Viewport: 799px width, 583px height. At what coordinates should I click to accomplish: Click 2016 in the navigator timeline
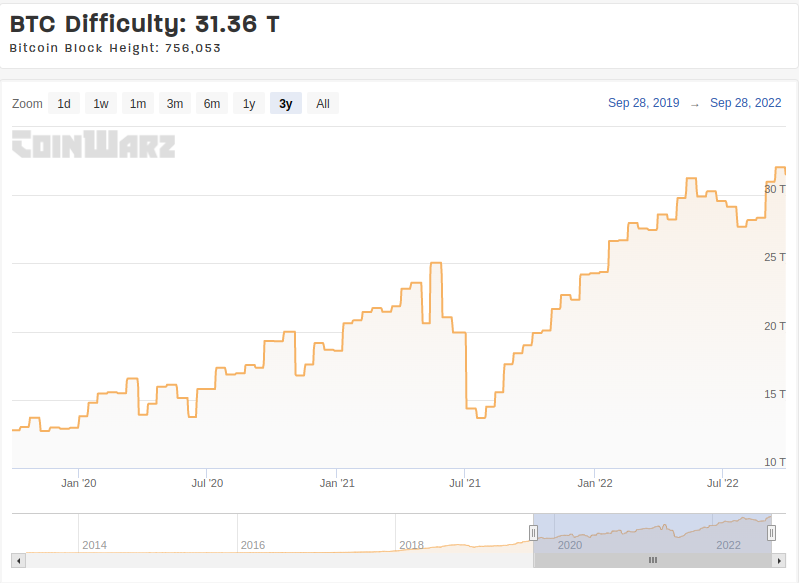pyautogui.click(x=253, y=545)
